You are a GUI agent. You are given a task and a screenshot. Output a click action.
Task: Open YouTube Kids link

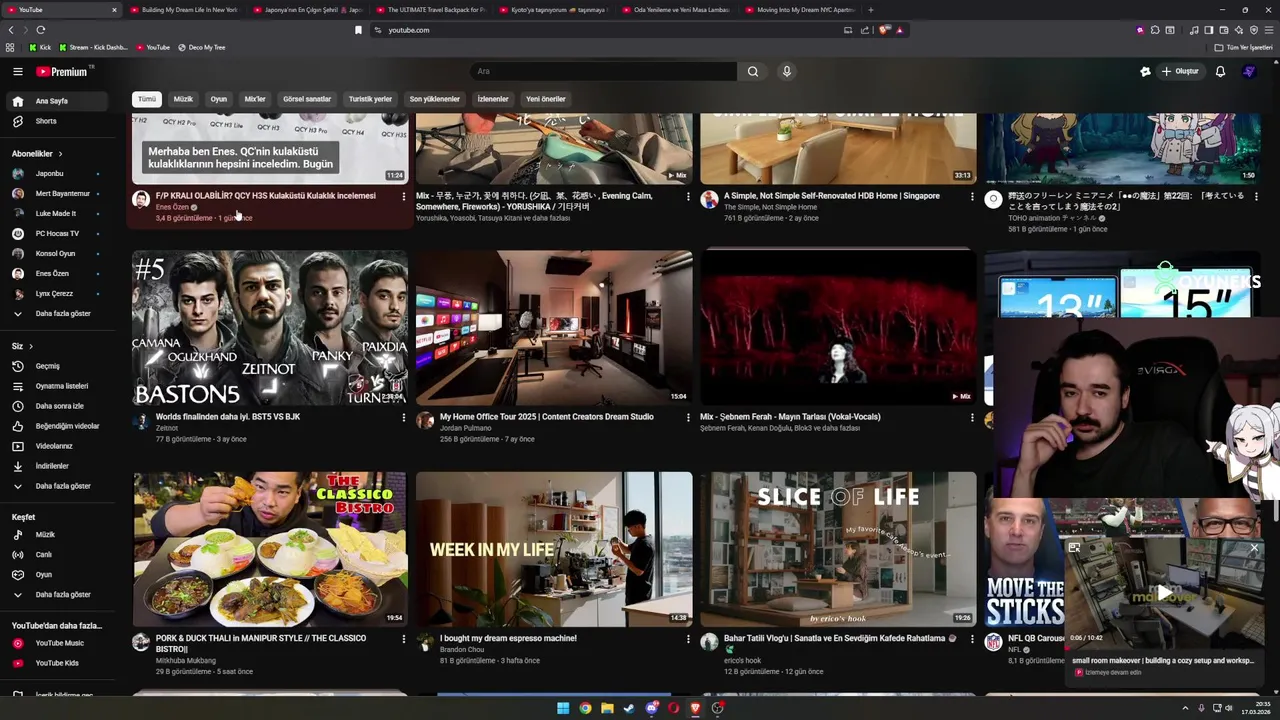click(55, 663)
